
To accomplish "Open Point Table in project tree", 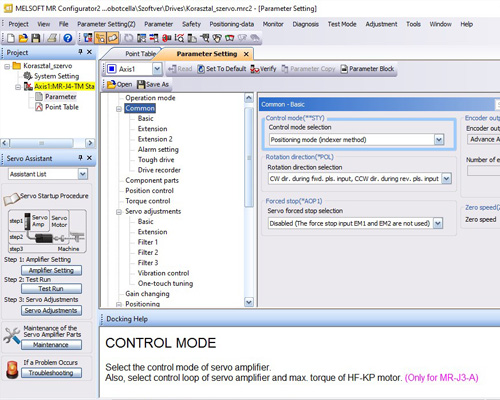I will click(x=57, y=107).
